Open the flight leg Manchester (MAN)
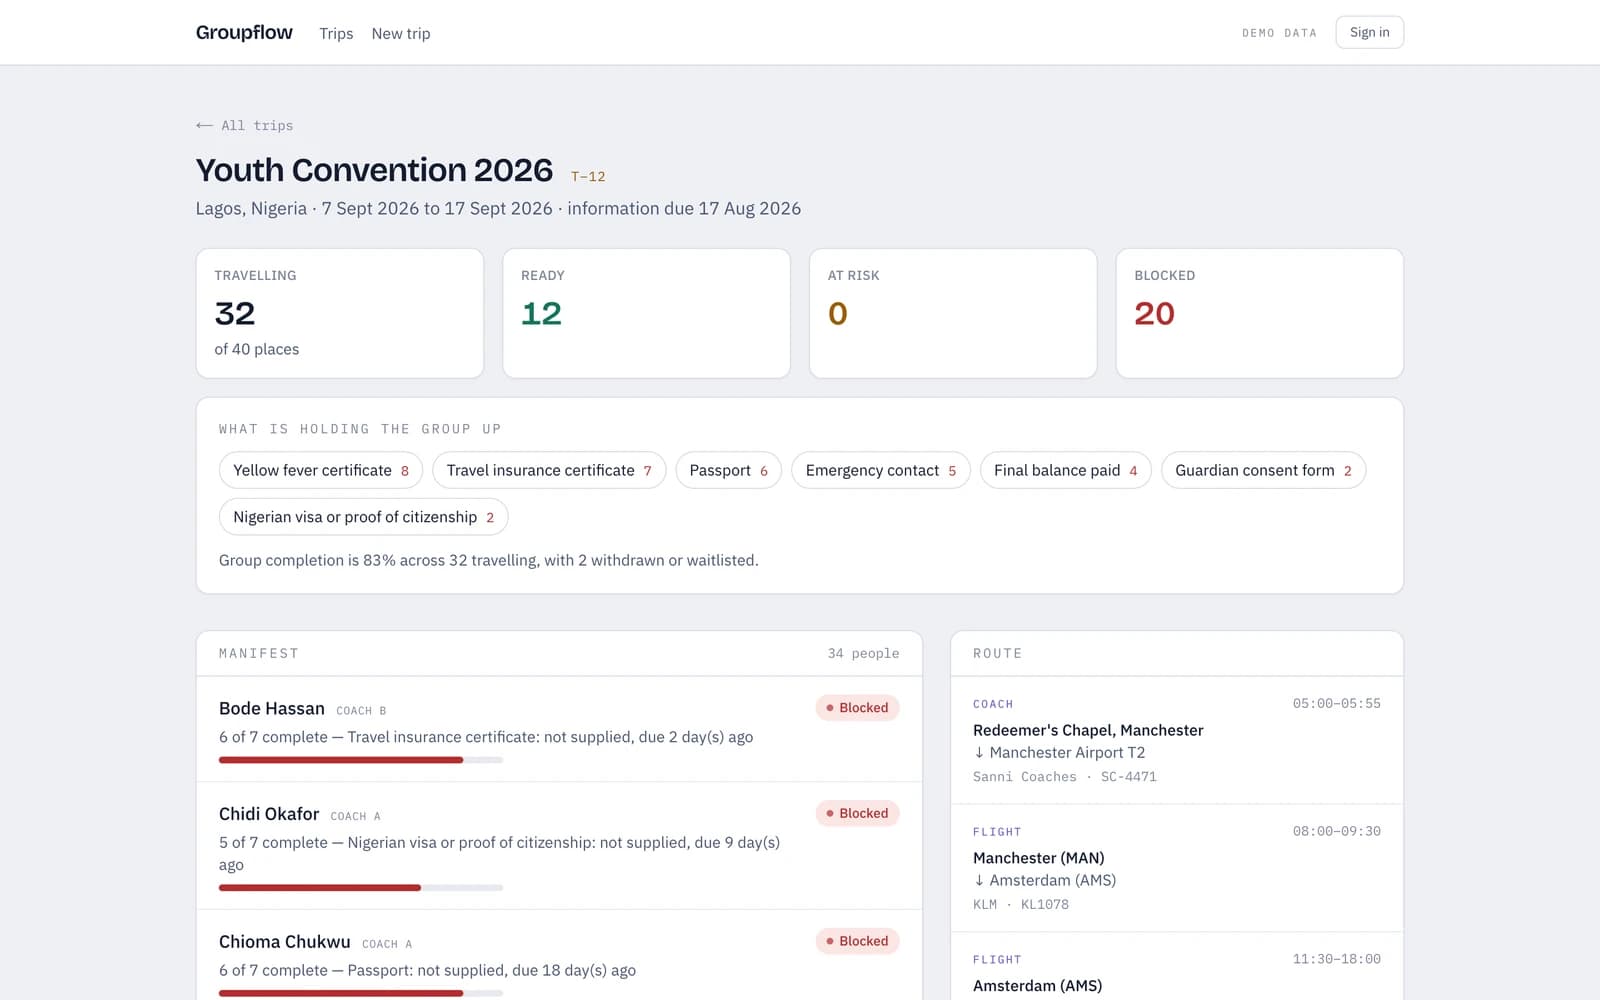Viewport: 1600px width, 1000px height. click(x=1177, y=868)
